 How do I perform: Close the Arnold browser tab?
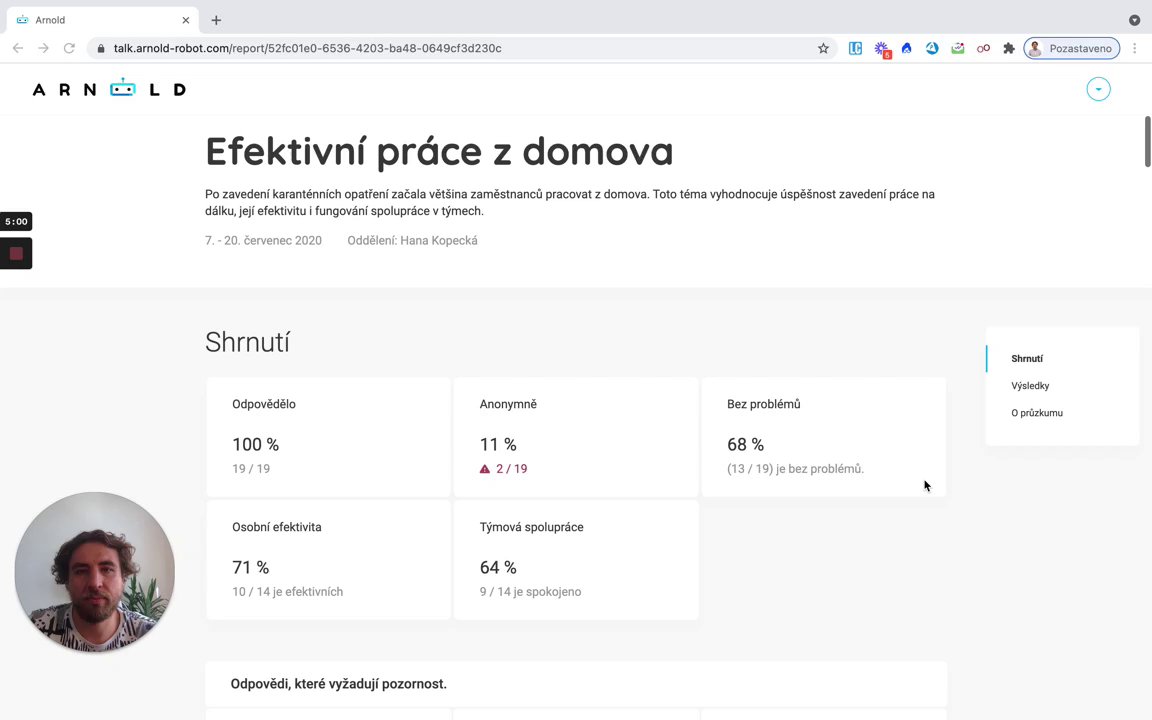pyautogui.click(x=185, y=20)
